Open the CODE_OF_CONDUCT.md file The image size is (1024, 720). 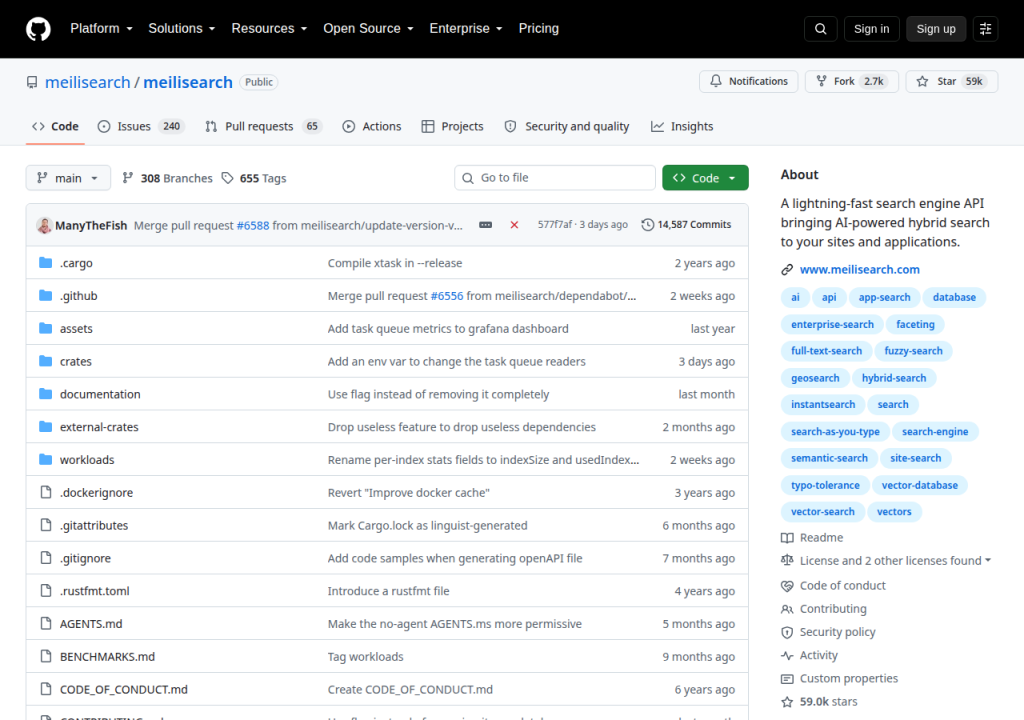click(x=123, y=689)
